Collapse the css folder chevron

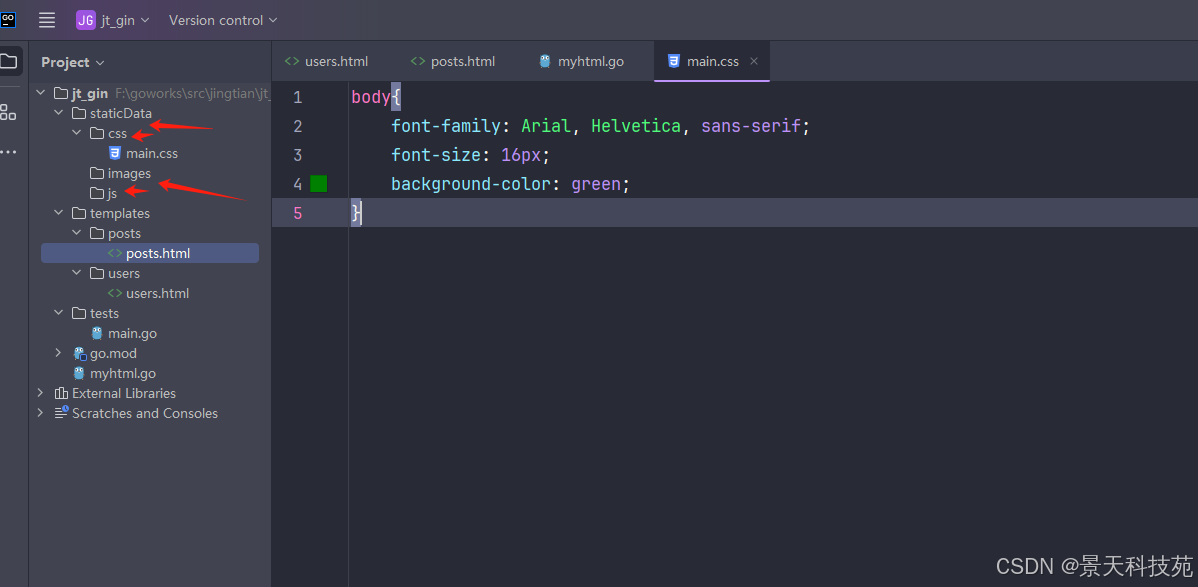[76, 133]
